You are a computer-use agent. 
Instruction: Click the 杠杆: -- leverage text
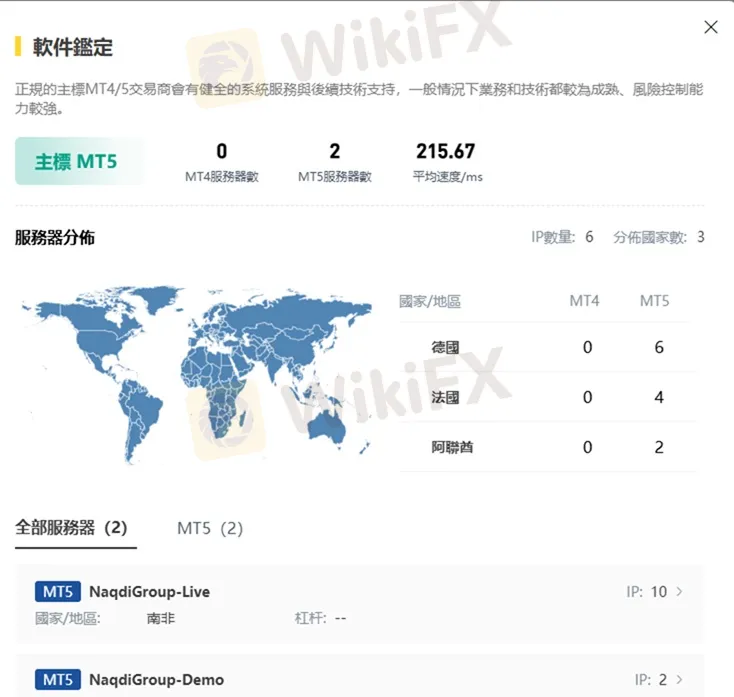click(320, 618)
